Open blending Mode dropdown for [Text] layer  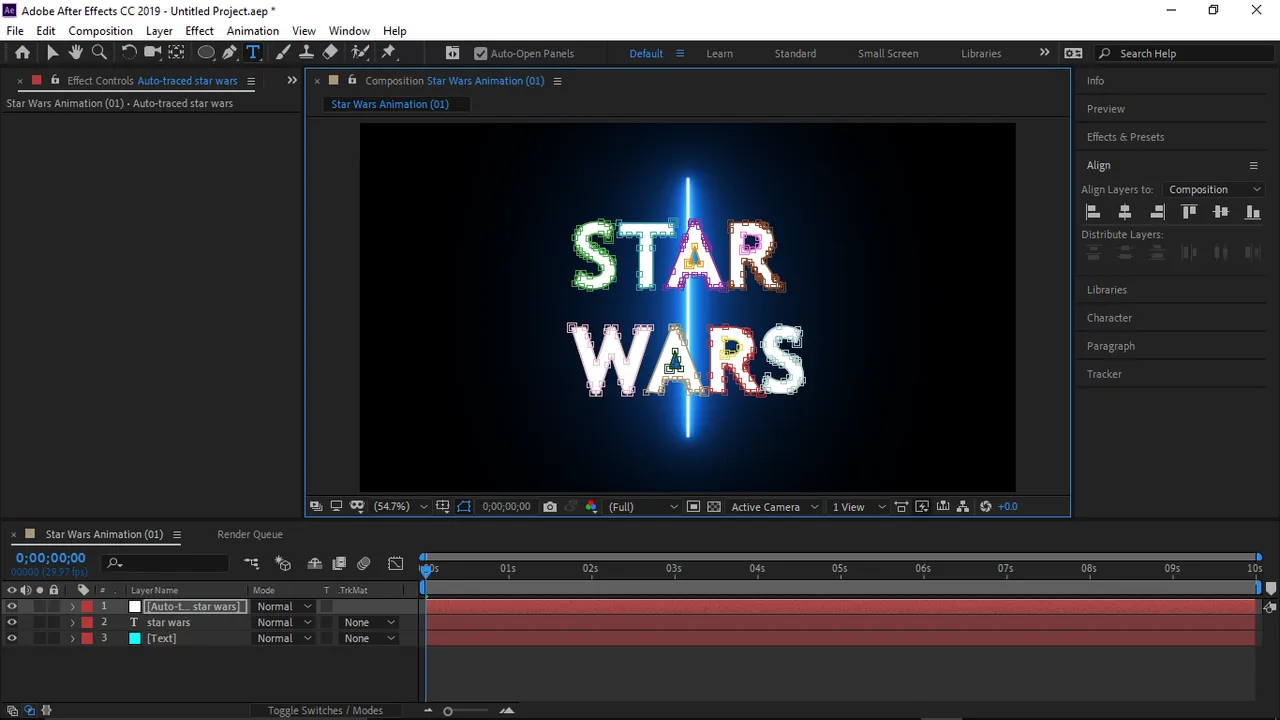click(284, 638)
